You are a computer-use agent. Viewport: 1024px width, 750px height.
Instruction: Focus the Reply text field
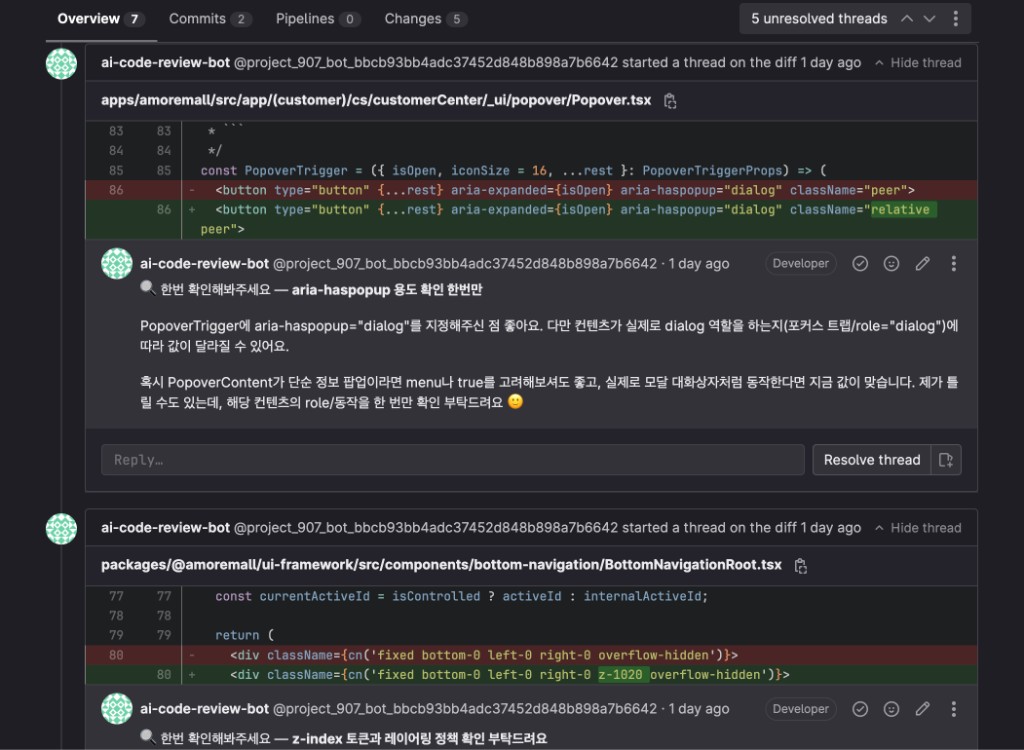point(452,460)
